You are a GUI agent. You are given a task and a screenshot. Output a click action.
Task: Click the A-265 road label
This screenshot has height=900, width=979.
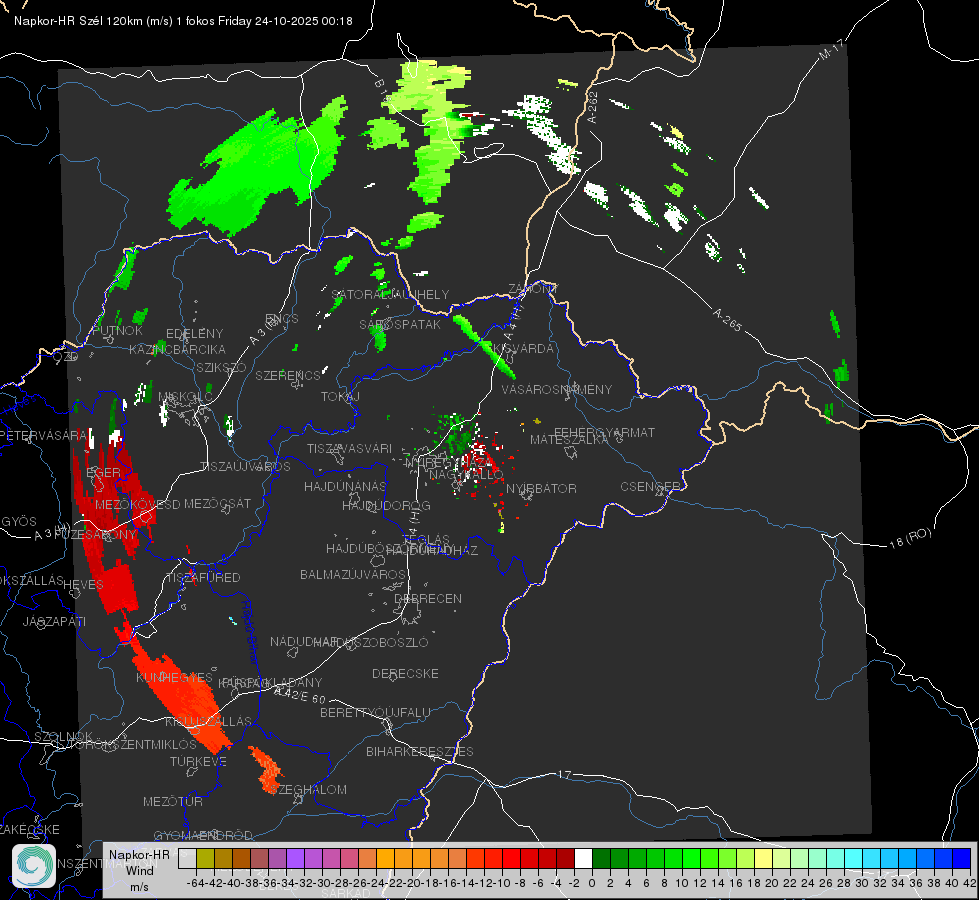728,319
